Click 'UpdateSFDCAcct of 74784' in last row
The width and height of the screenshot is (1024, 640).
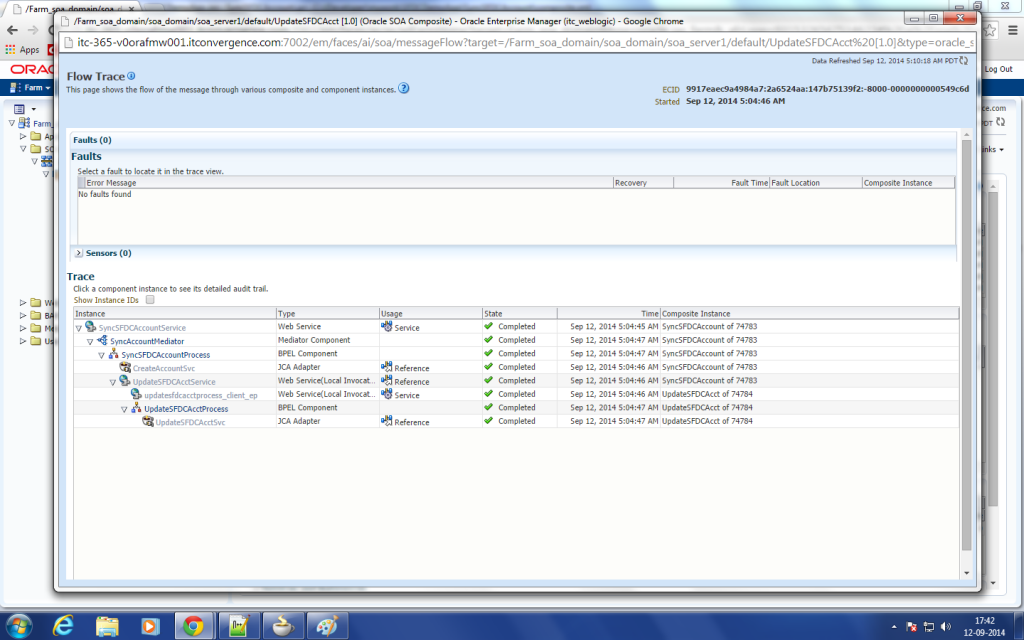(707, 421)
